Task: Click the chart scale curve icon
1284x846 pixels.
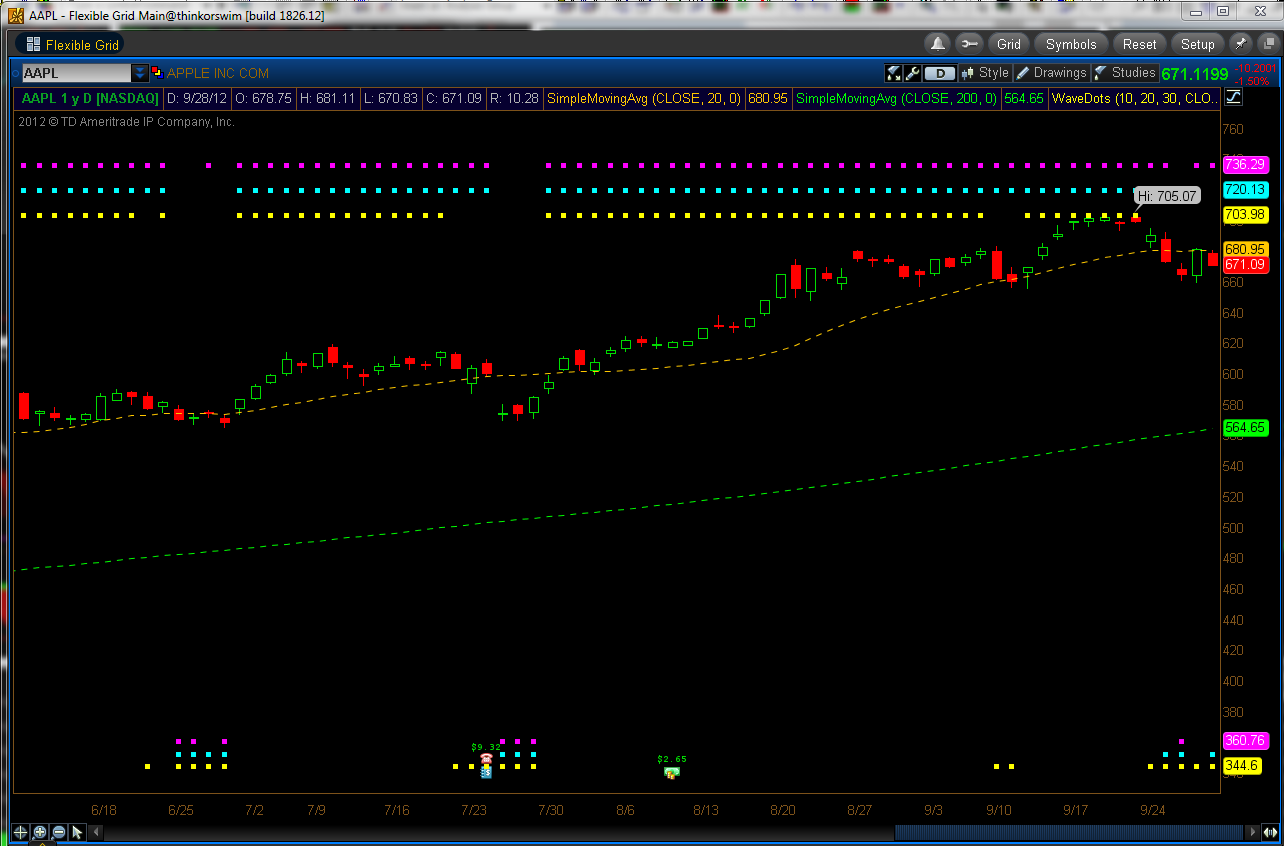Action: pos(1233,97)
